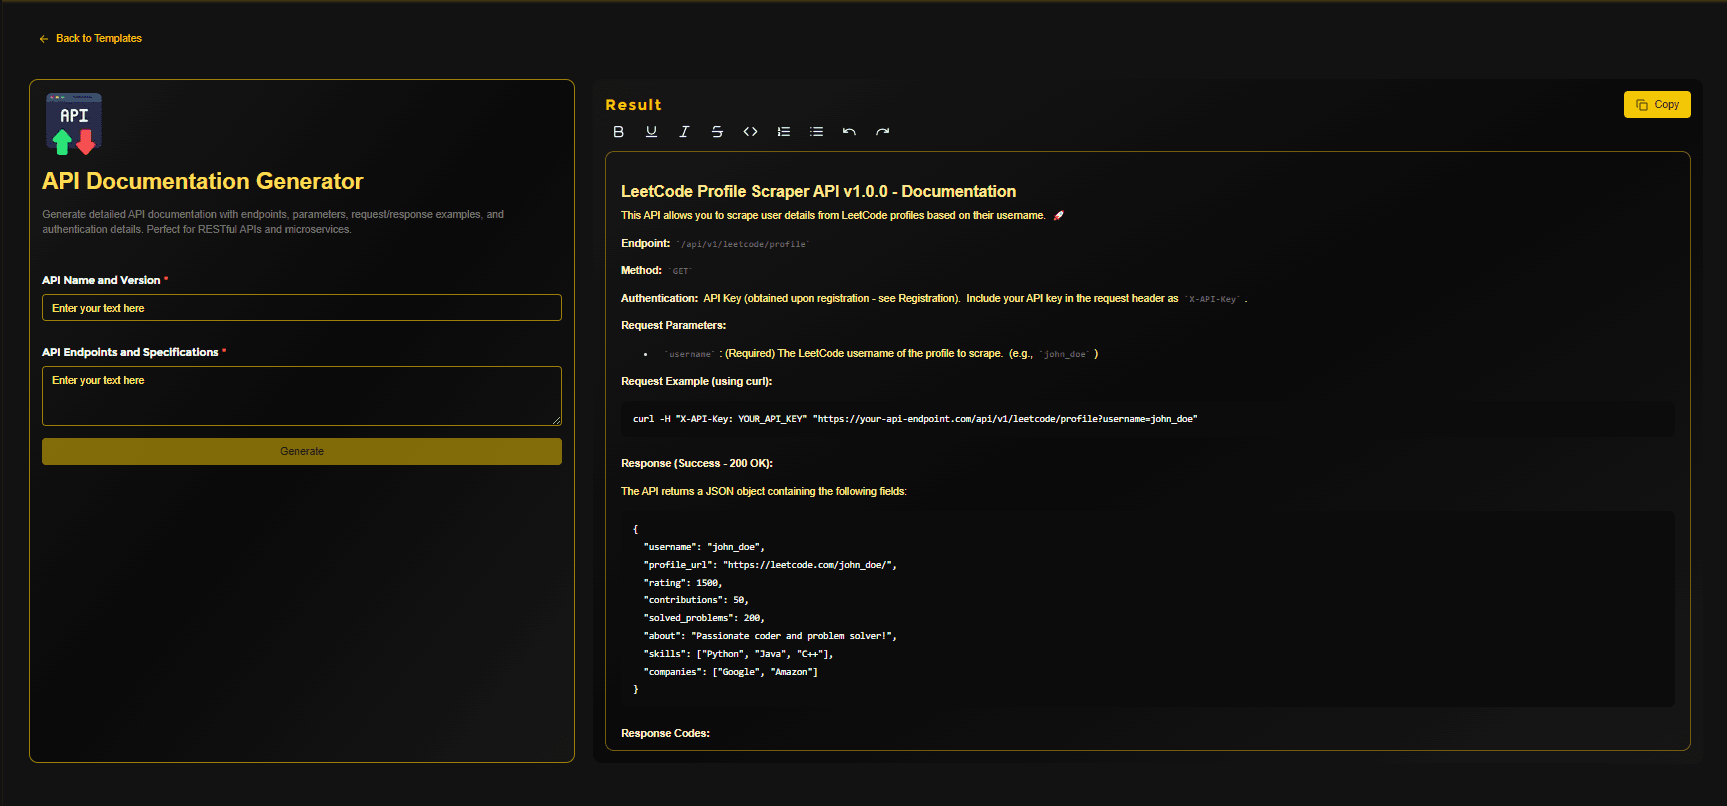Click the API Documentation Generator title
The height and width of the screenshot is (806, 1727).
point(202,181)
